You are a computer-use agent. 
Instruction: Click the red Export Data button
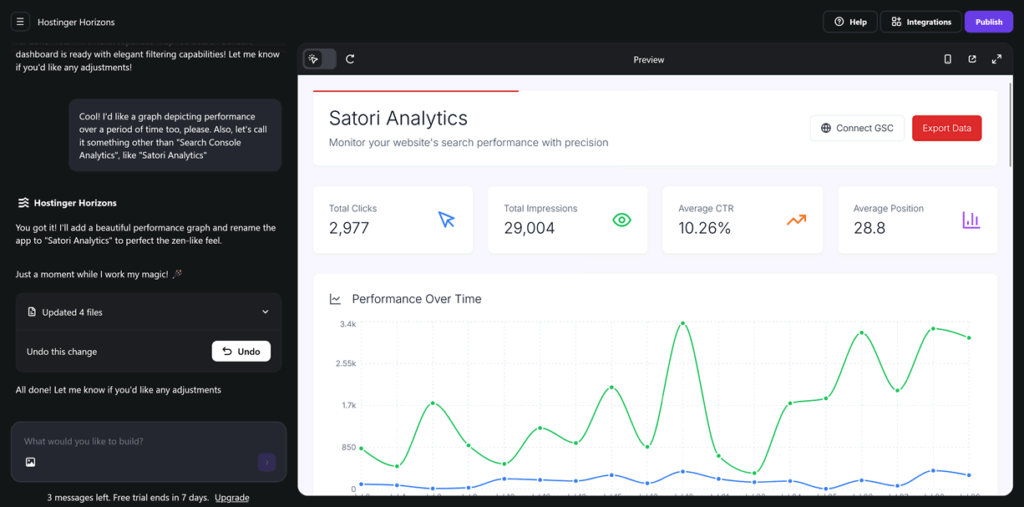click(946, 128)
